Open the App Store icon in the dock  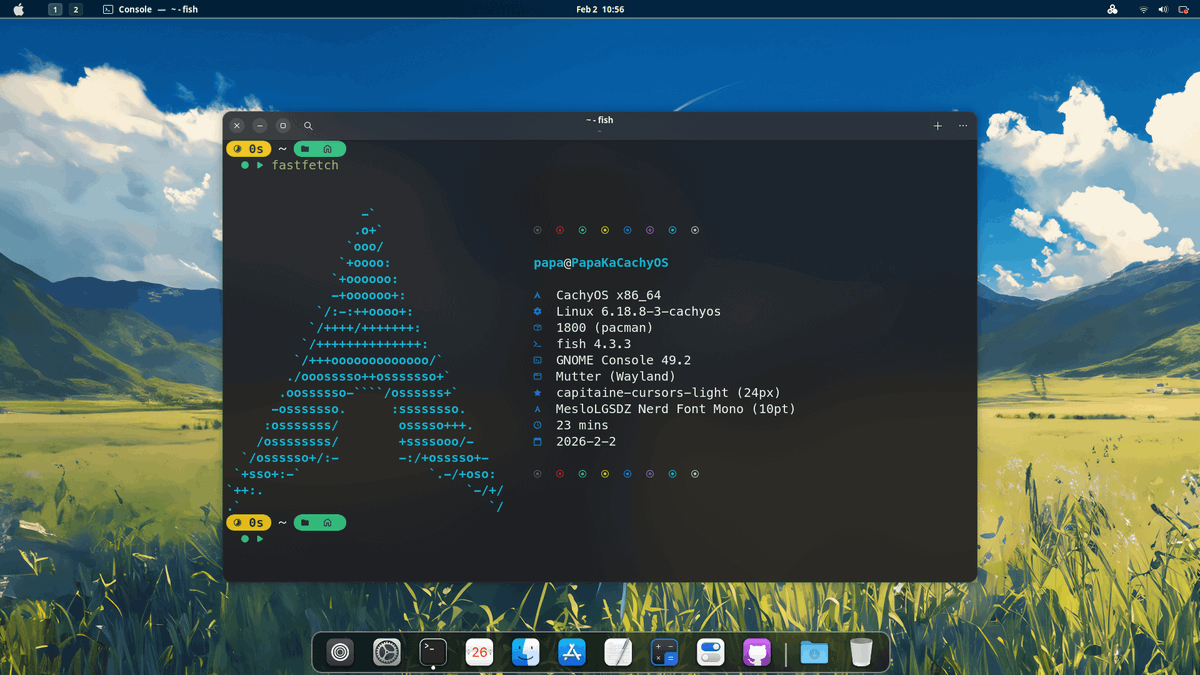[572, 653]
